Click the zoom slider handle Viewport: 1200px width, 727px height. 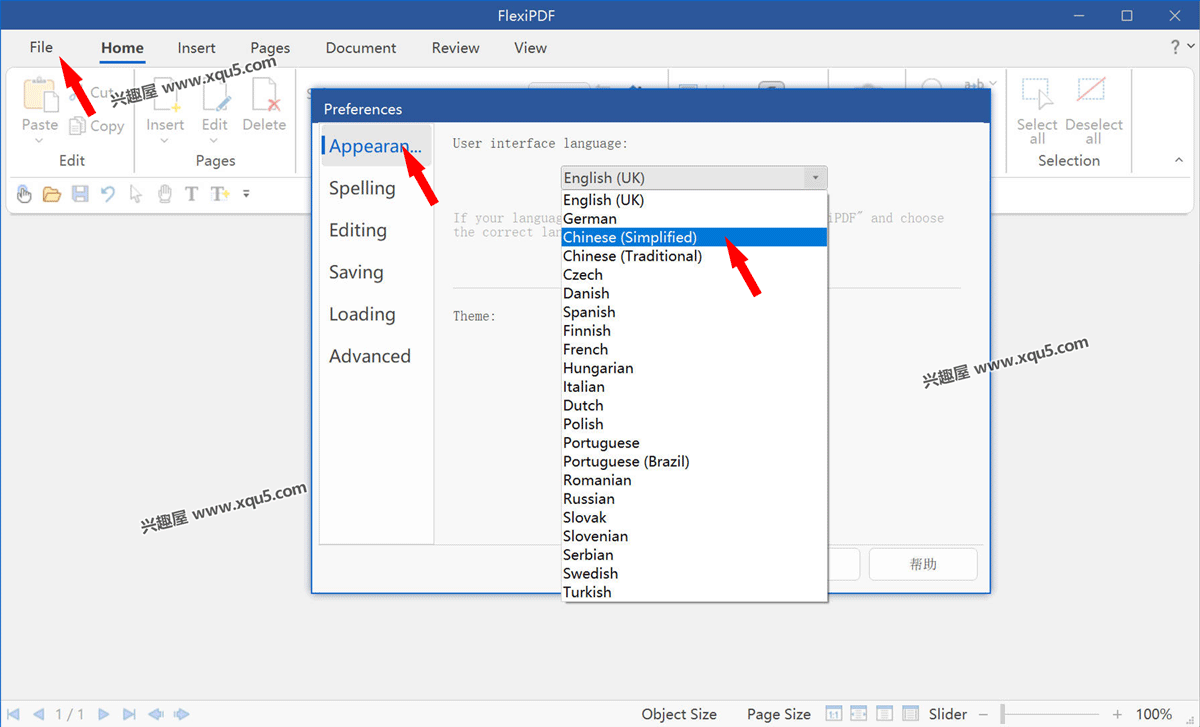[1003, 714]
